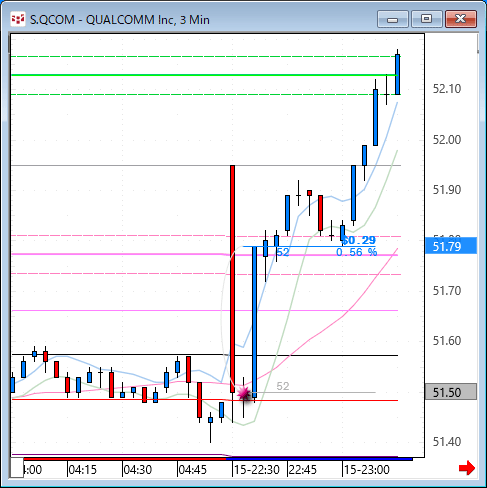The image size is (487, 488).
Task: Click the 22:45 time axis label
Action: (303, 470)
